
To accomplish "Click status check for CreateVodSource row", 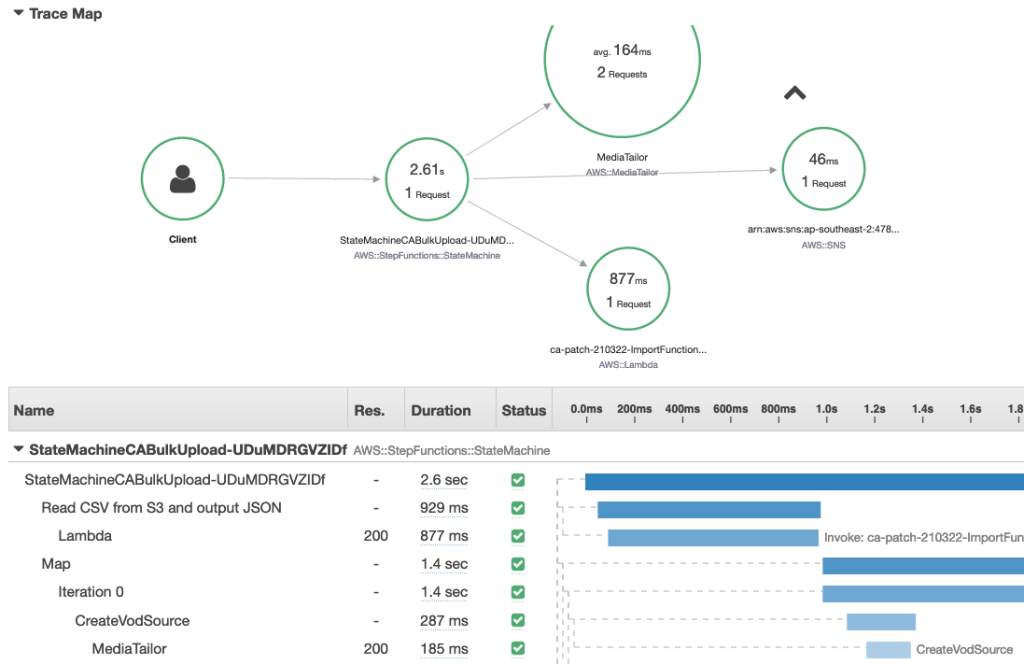I will [x=518, y=620].
